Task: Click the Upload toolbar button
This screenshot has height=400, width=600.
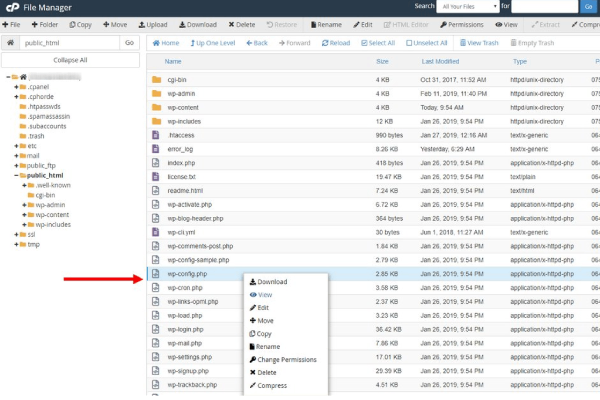Action: [x=151, y=23]
